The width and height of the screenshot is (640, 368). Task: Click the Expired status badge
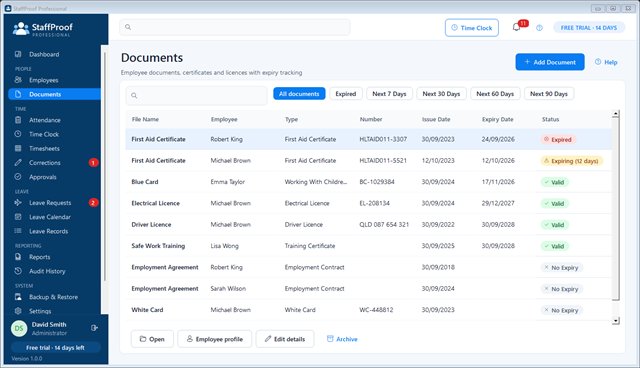coord(558,140)
